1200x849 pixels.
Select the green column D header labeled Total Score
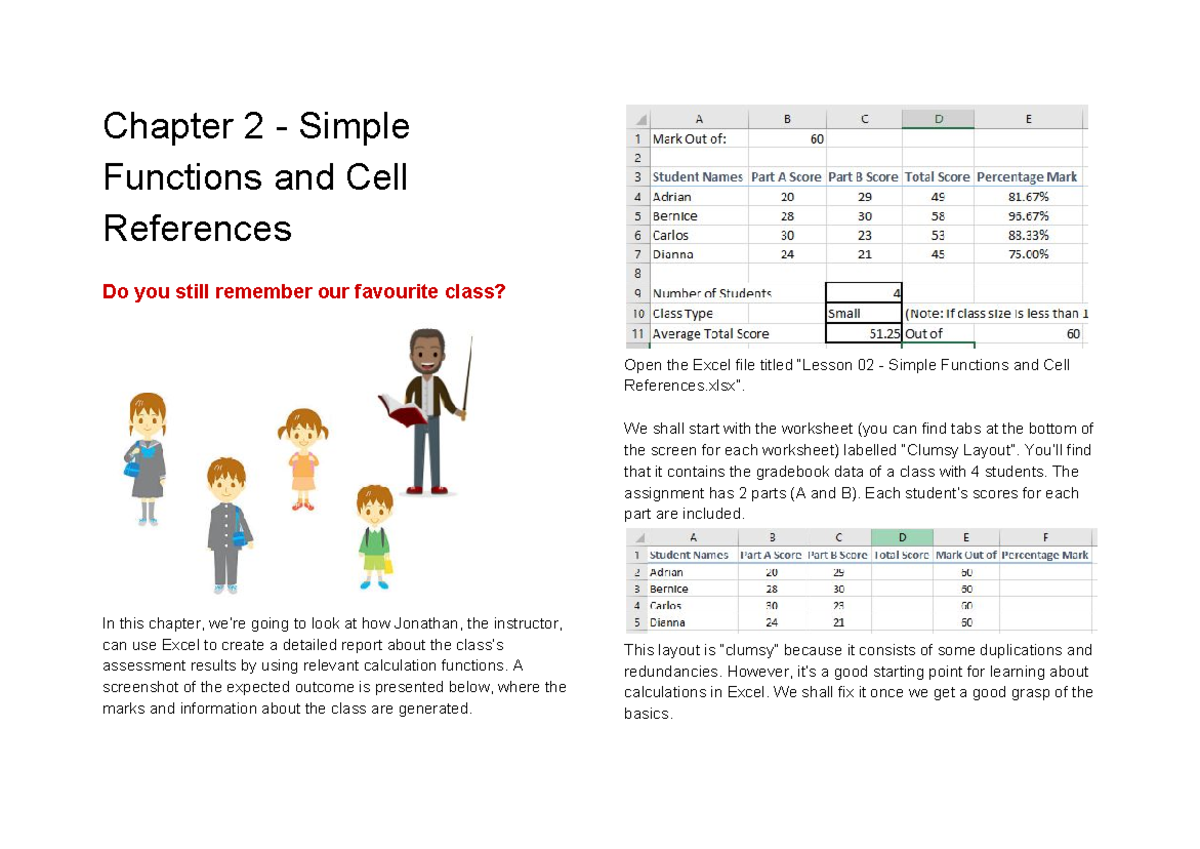(x=902, y=537)
